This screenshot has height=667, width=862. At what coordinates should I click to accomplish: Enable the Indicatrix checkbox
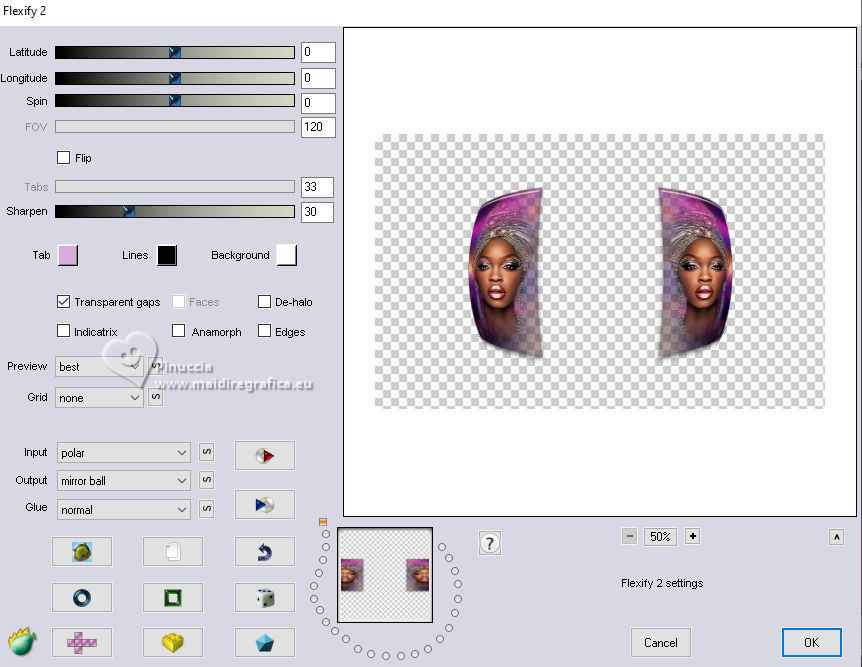coord(63,330)
